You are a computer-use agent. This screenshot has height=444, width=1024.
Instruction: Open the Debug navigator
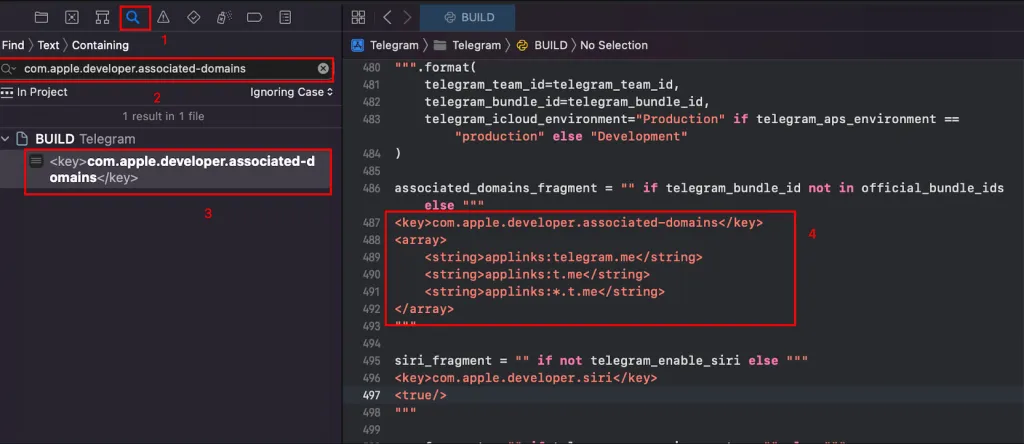coord(224,17)
